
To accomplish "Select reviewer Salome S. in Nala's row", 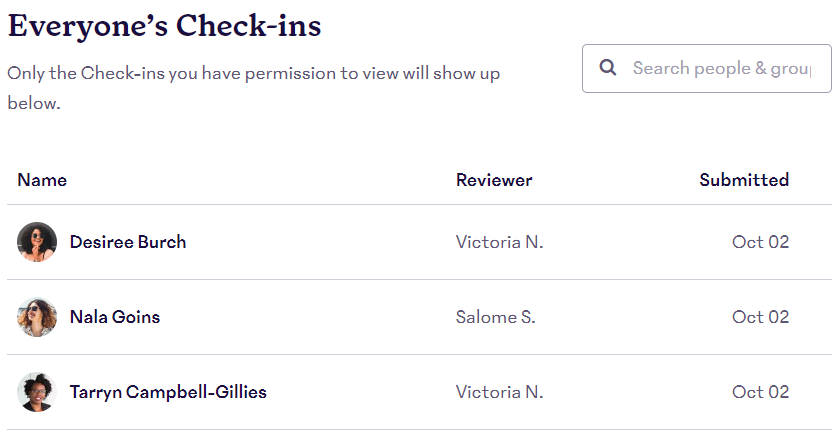I will click(495, 317).
